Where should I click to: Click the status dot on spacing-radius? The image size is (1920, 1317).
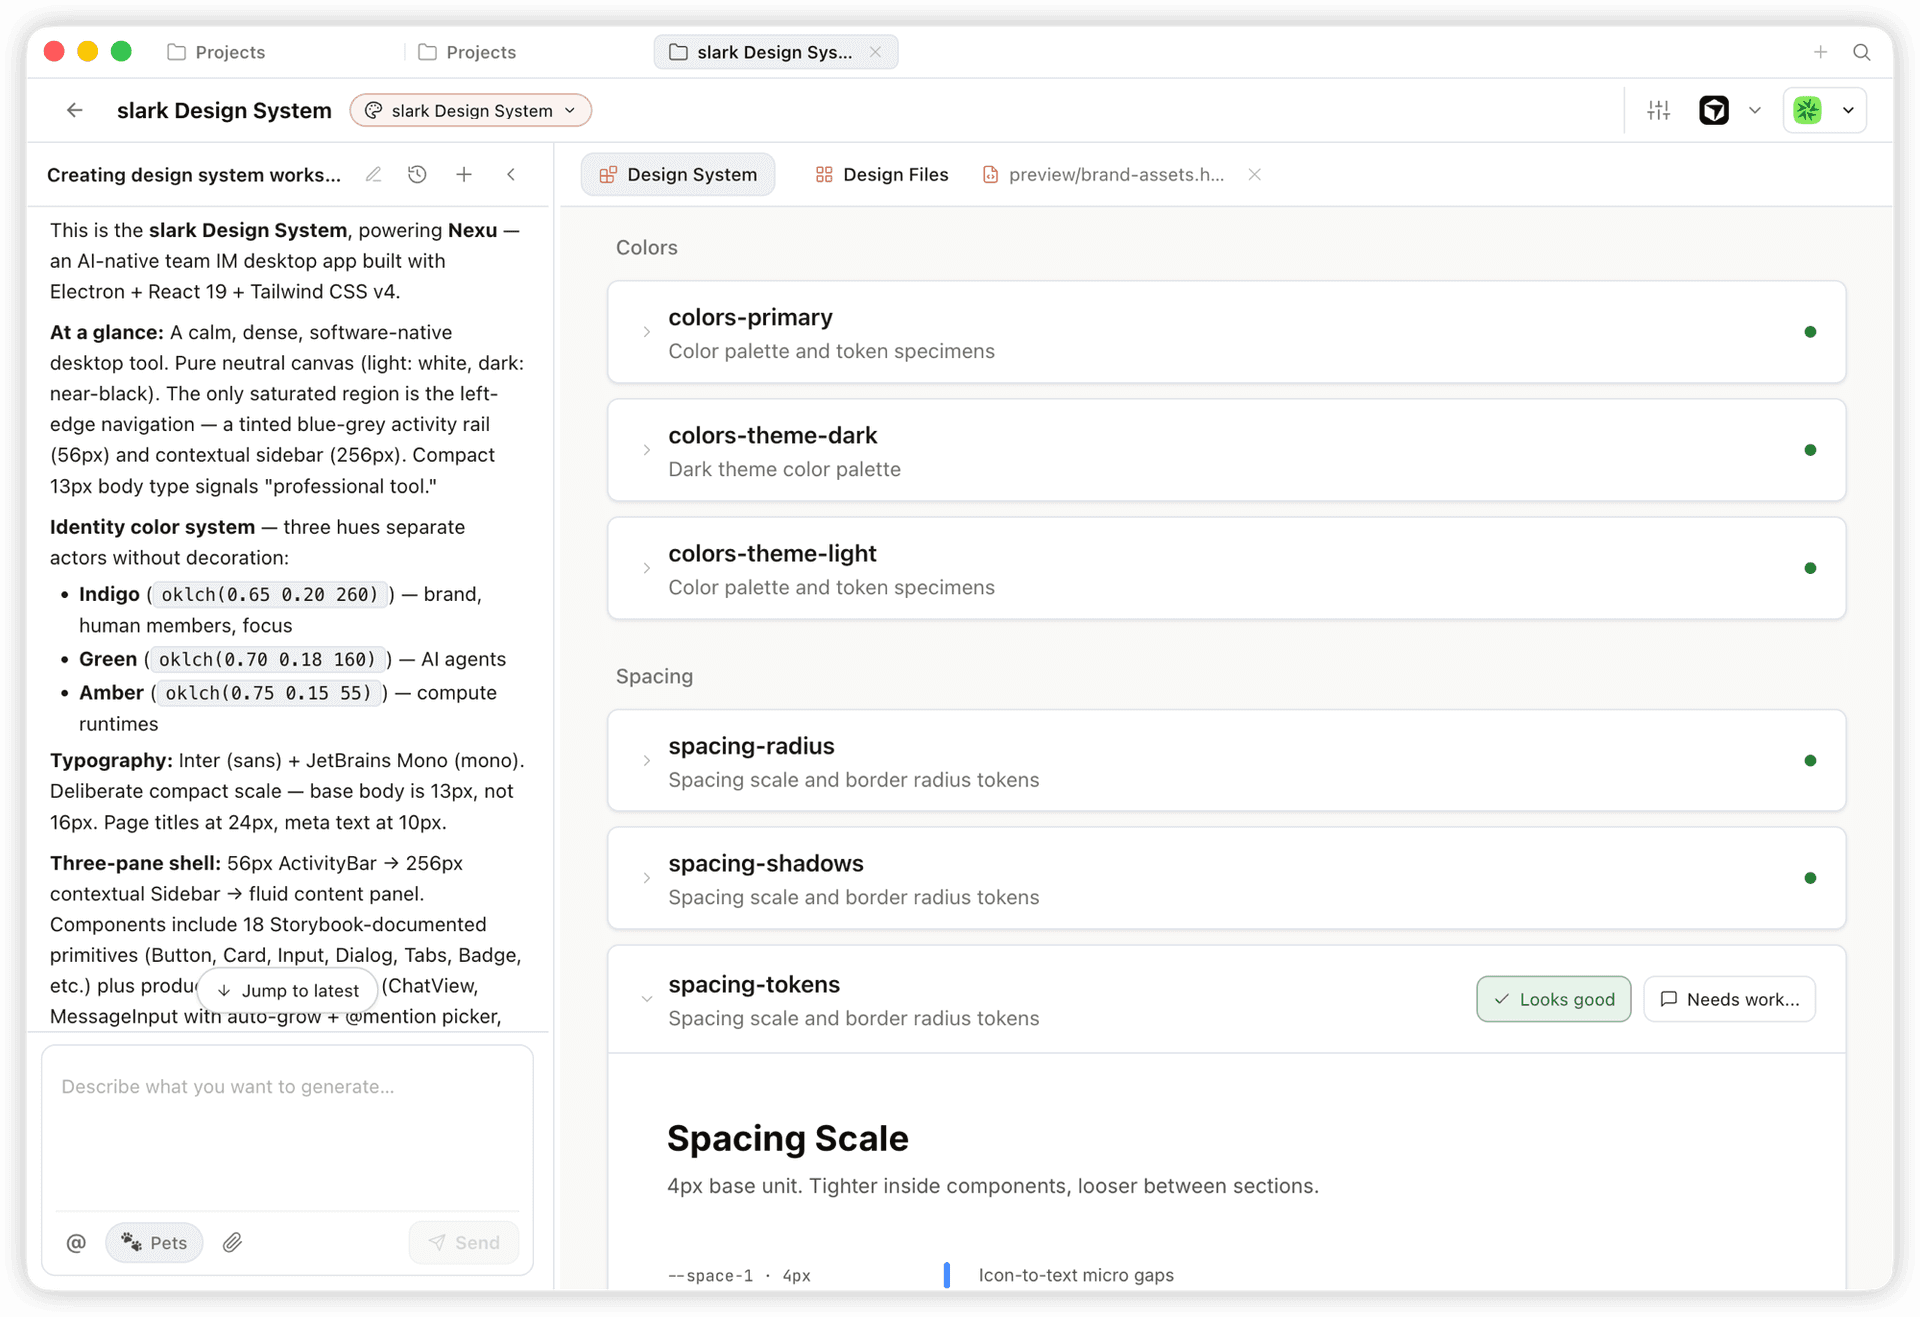1810,761
